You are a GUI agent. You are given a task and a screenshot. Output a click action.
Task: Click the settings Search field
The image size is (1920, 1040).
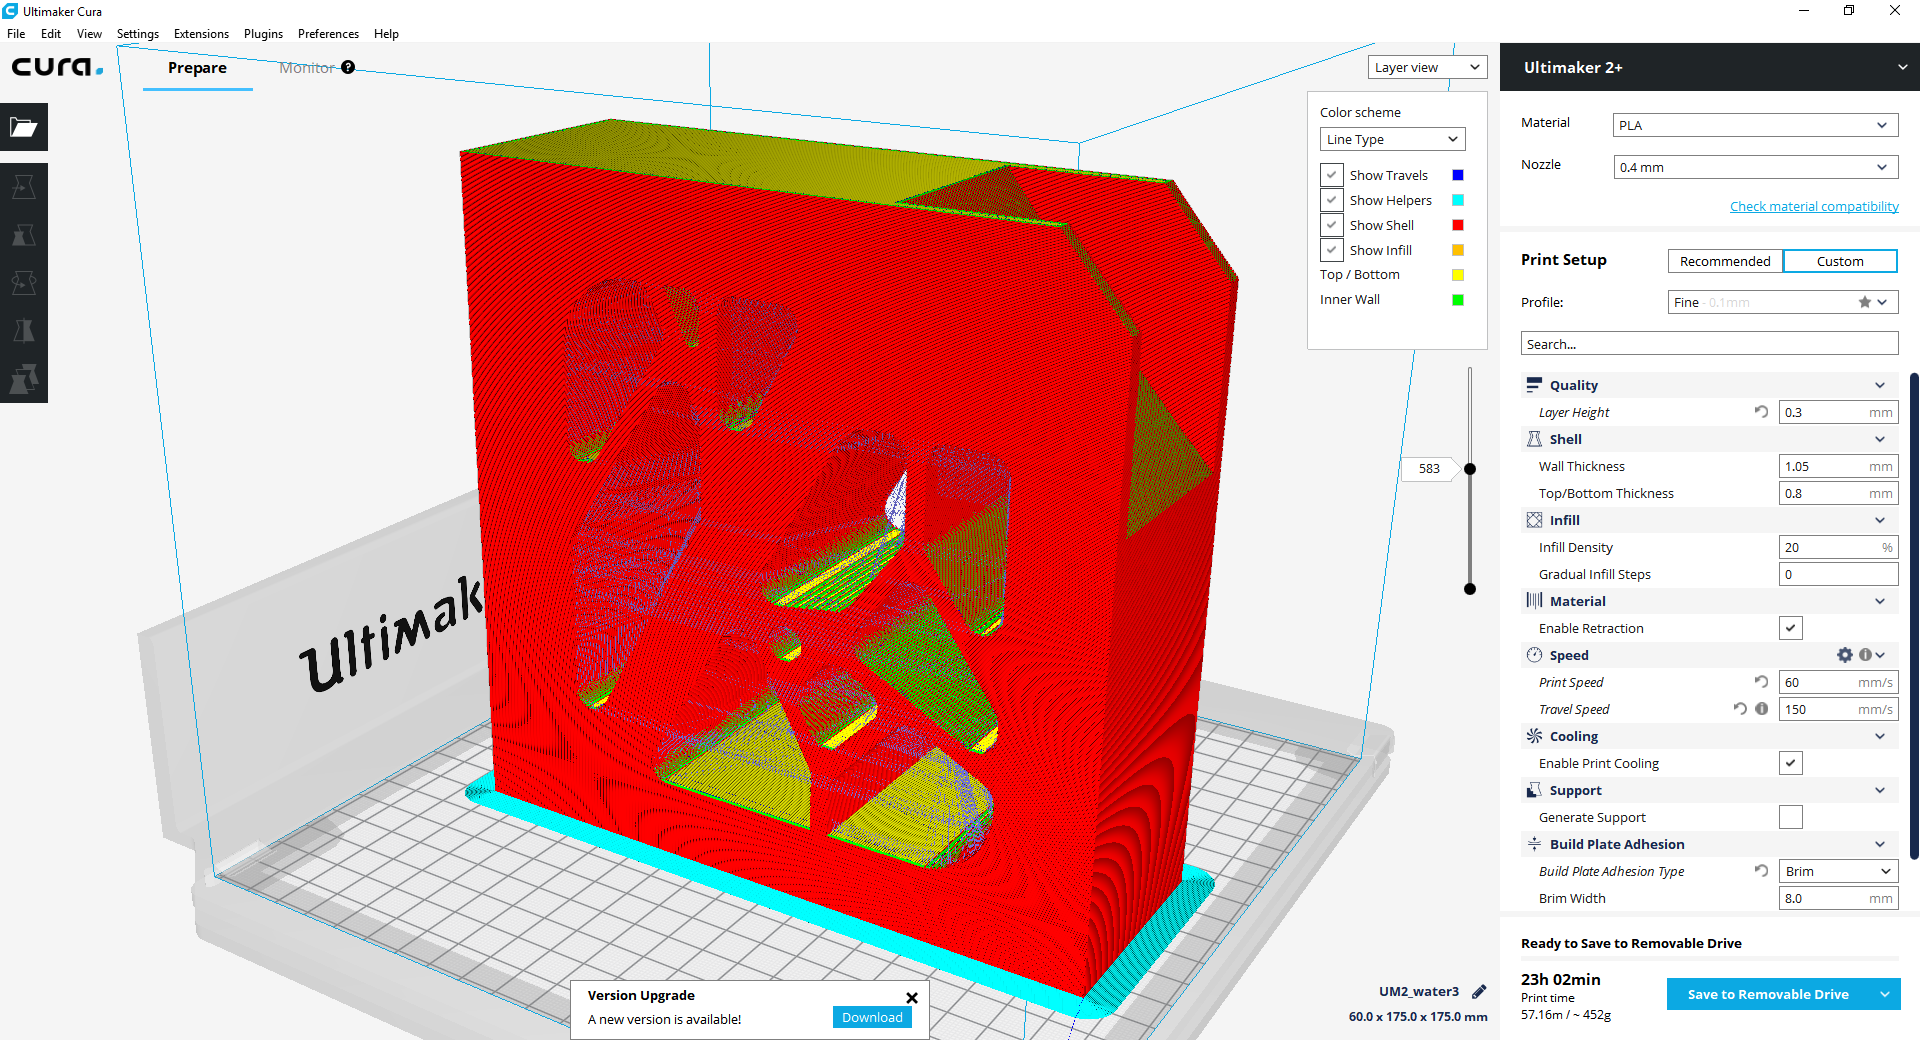(1709, 344)
